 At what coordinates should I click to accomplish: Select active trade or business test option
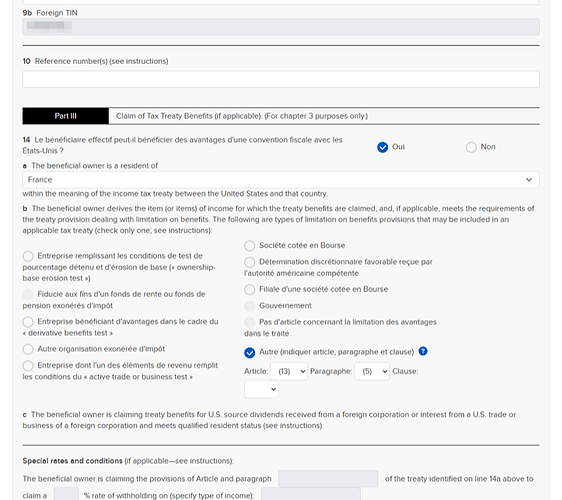pyautogui.click(x=28, y=366)
